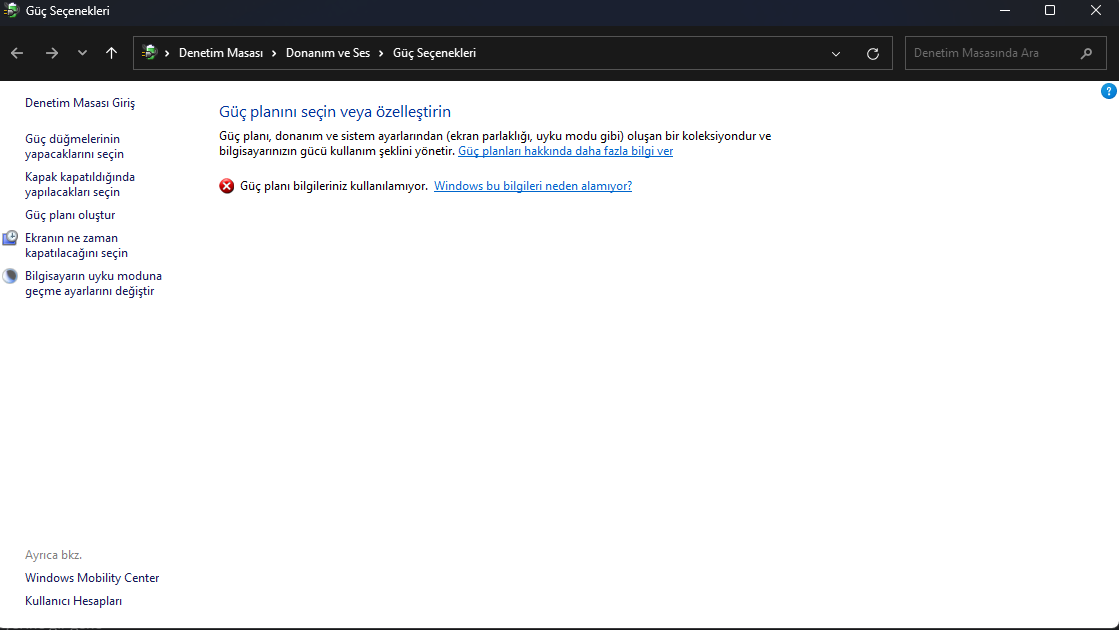Click the Güç planı bilgileriniz kullanılamıyor message
Viewport: 1119px width, 630px height.
(334, 186)
